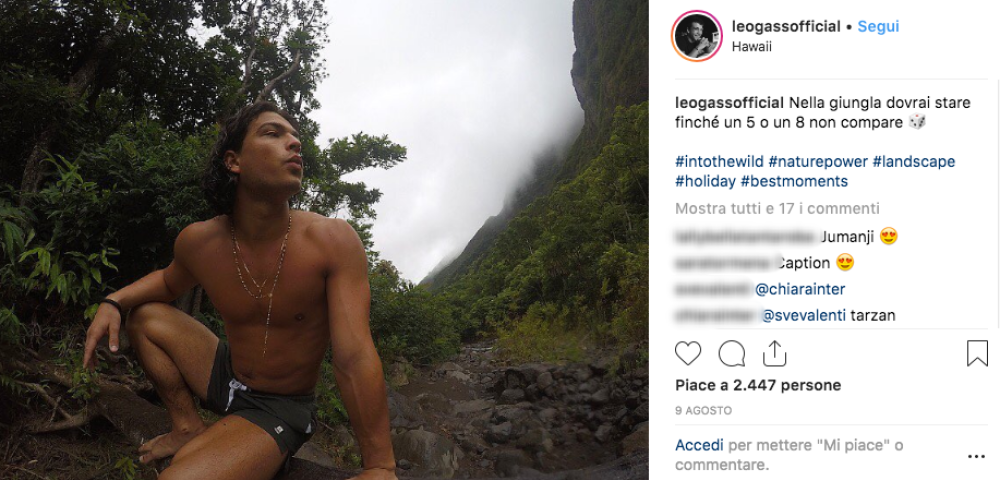Toggle the bookmark save icon
Image resolution: width=1000 pixels, height=480 pixels.
[x=977, y=353]
